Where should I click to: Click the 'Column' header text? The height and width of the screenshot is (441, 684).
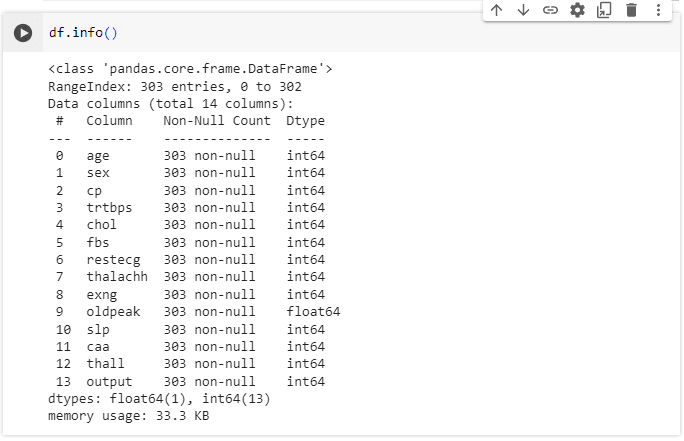pyautogui.click(x=109, y=121)
